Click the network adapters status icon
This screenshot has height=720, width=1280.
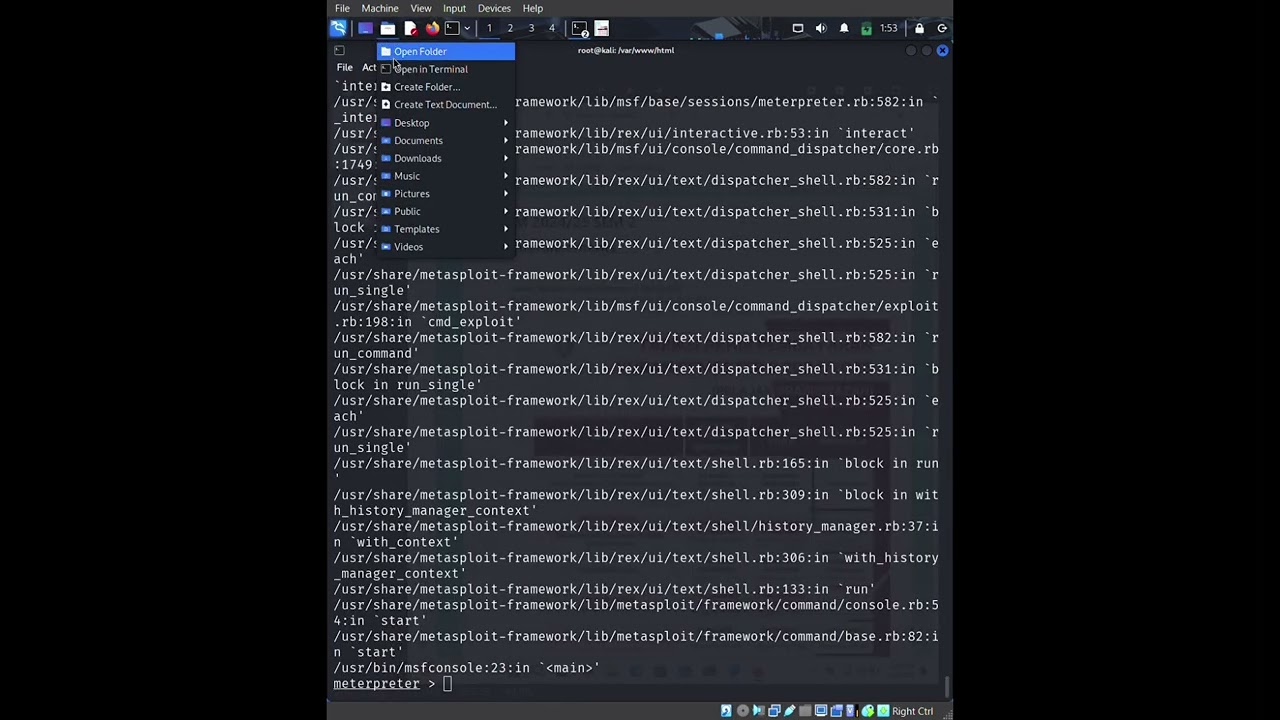774,711
